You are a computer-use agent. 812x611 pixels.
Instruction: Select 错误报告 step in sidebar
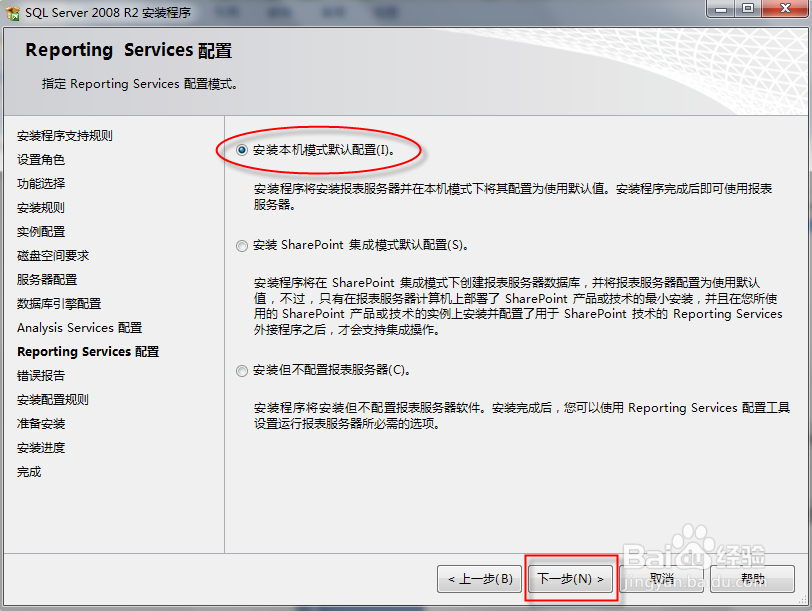41,375
